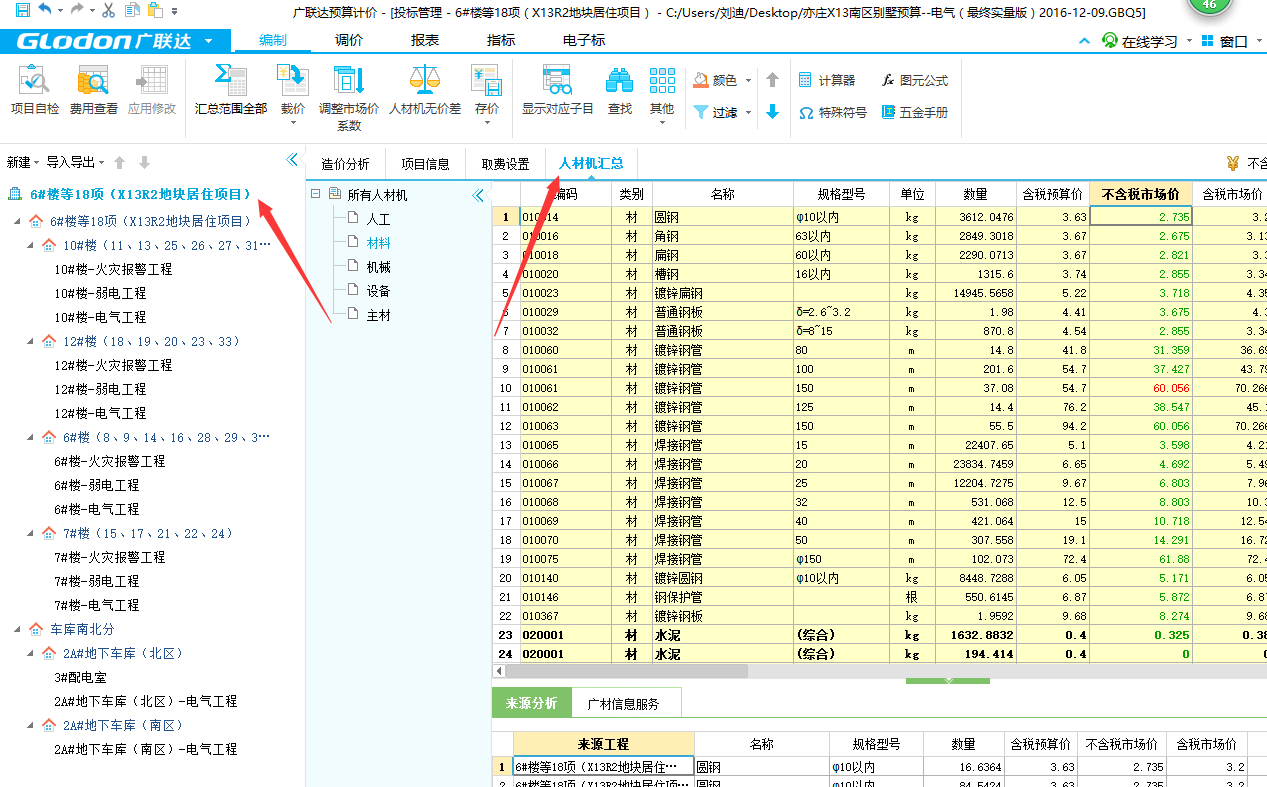Open the 导入导出 dropdown
Viewport: 1267px width, 787px height.
[75, 162]
